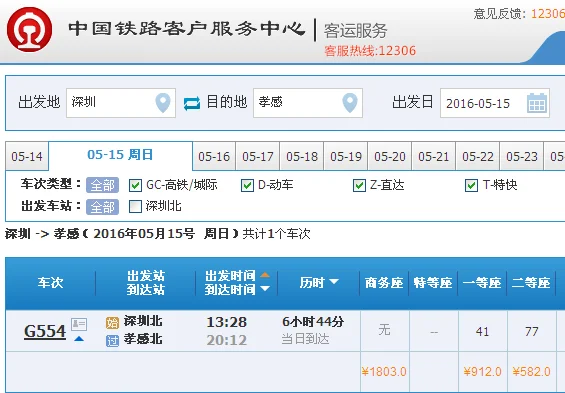The width and height of the screenshot is (565, 393).
Task: Click the 孝感北 arrival station name
Action: 143,339
